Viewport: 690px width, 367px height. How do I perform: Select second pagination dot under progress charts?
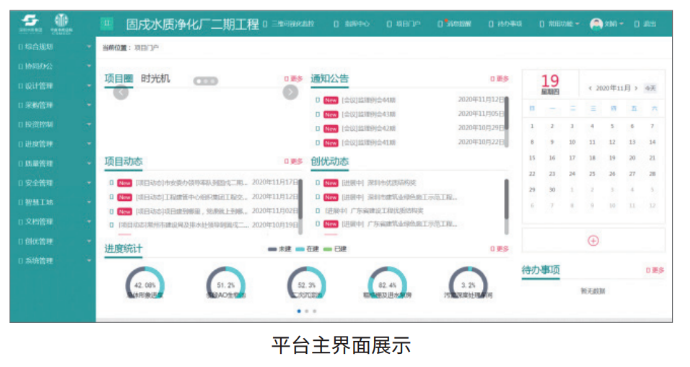[x=307, y=311]
